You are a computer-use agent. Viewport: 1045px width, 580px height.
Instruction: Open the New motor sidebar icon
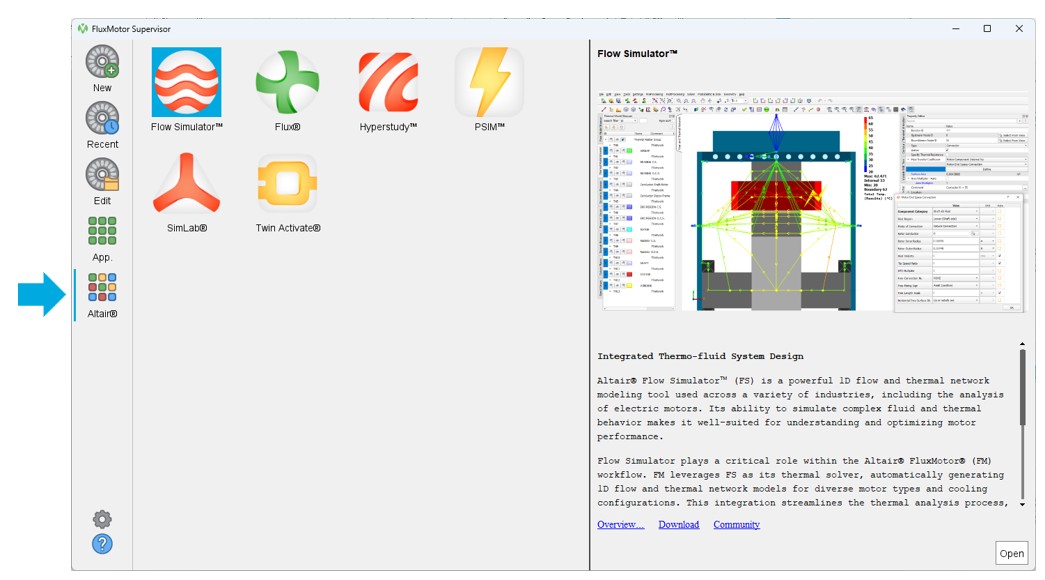click(102, 62)
